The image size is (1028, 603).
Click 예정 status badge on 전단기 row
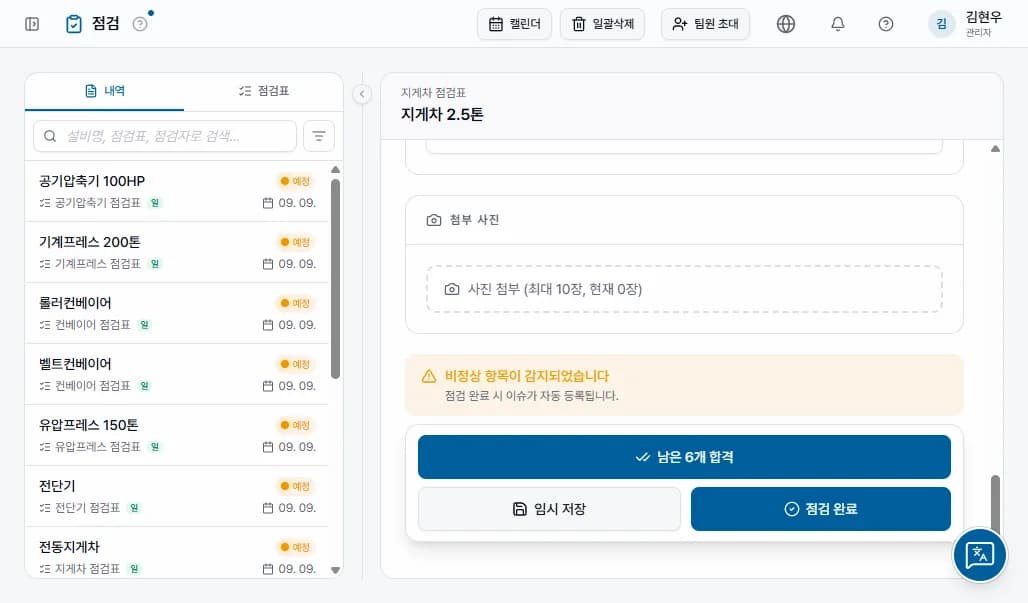(x=295, y=486)
